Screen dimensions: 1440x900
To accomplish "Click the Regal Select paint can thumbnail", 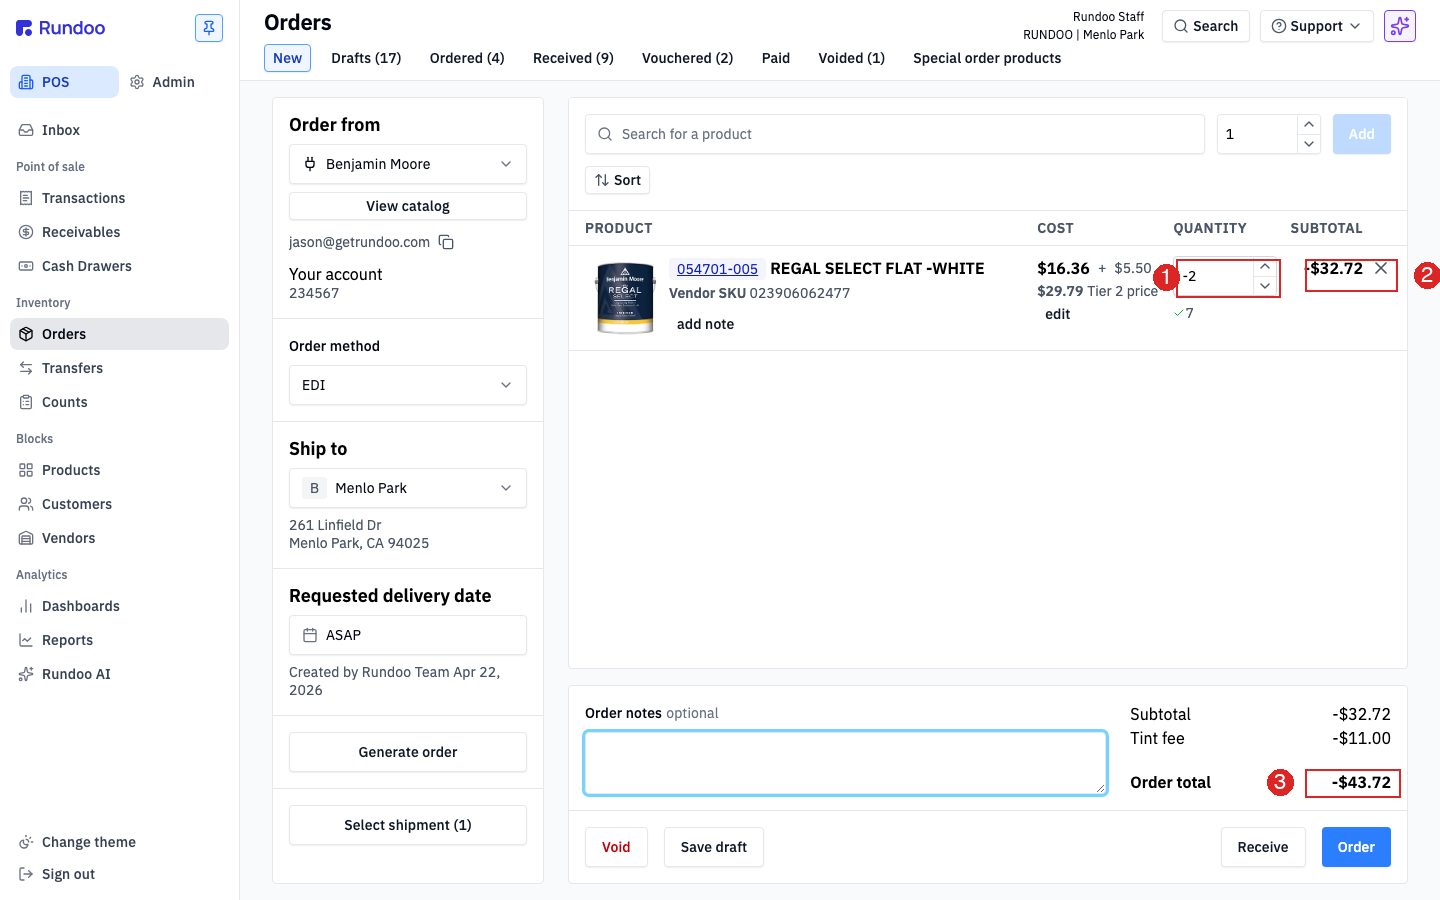I will 625,298.
